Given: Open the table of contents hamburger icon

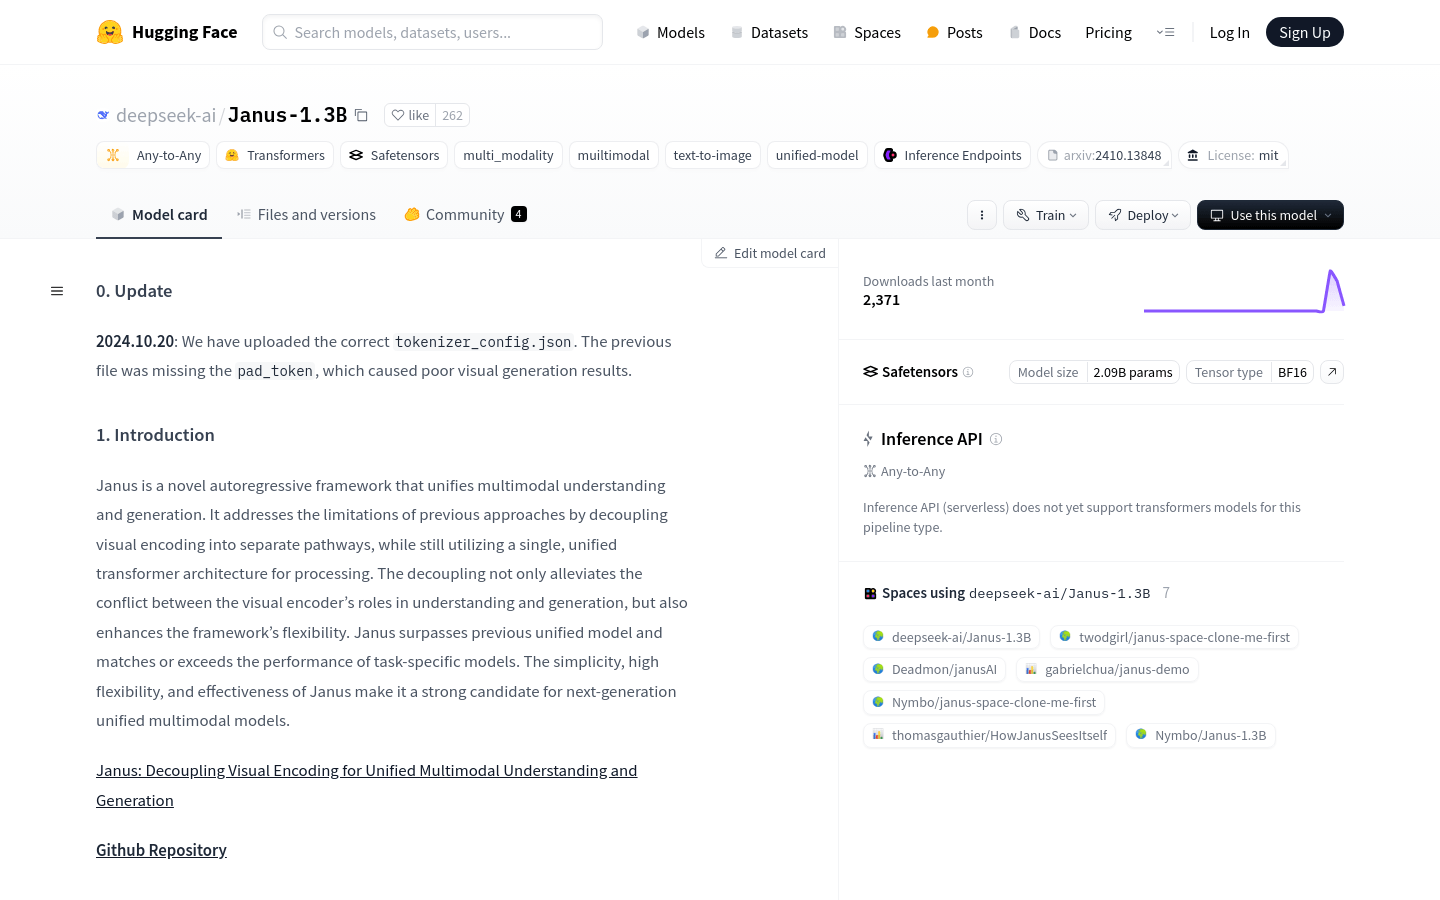Looking at the screenshot, I should [x=57, y=291].
